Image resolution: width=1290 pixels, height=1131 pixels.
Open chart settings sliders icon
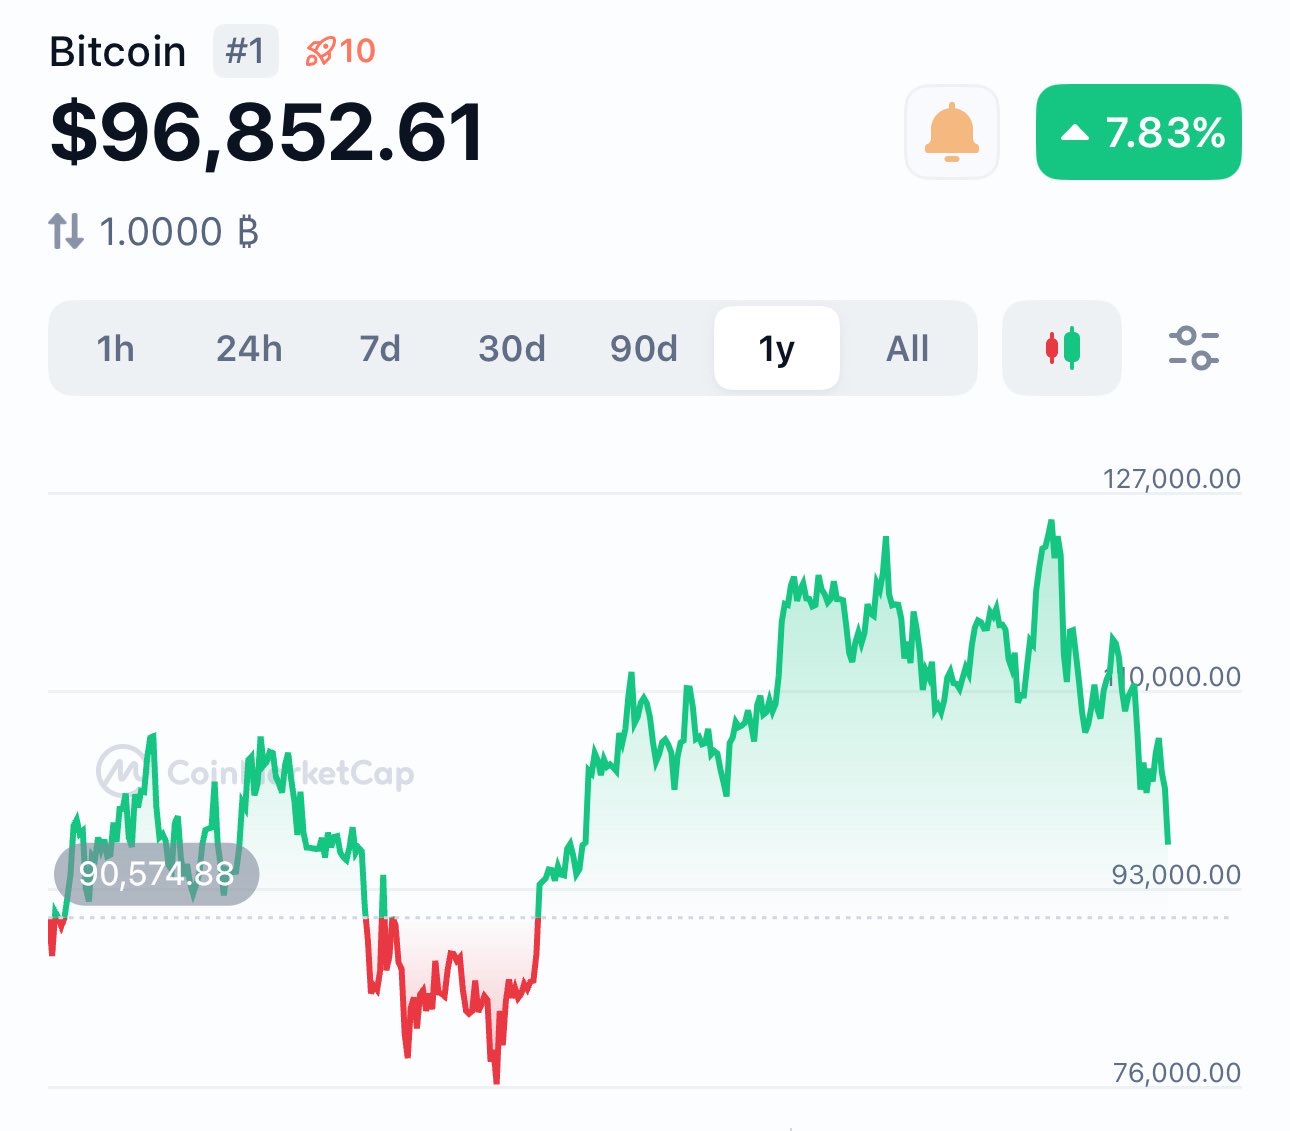pos(1193,348)
